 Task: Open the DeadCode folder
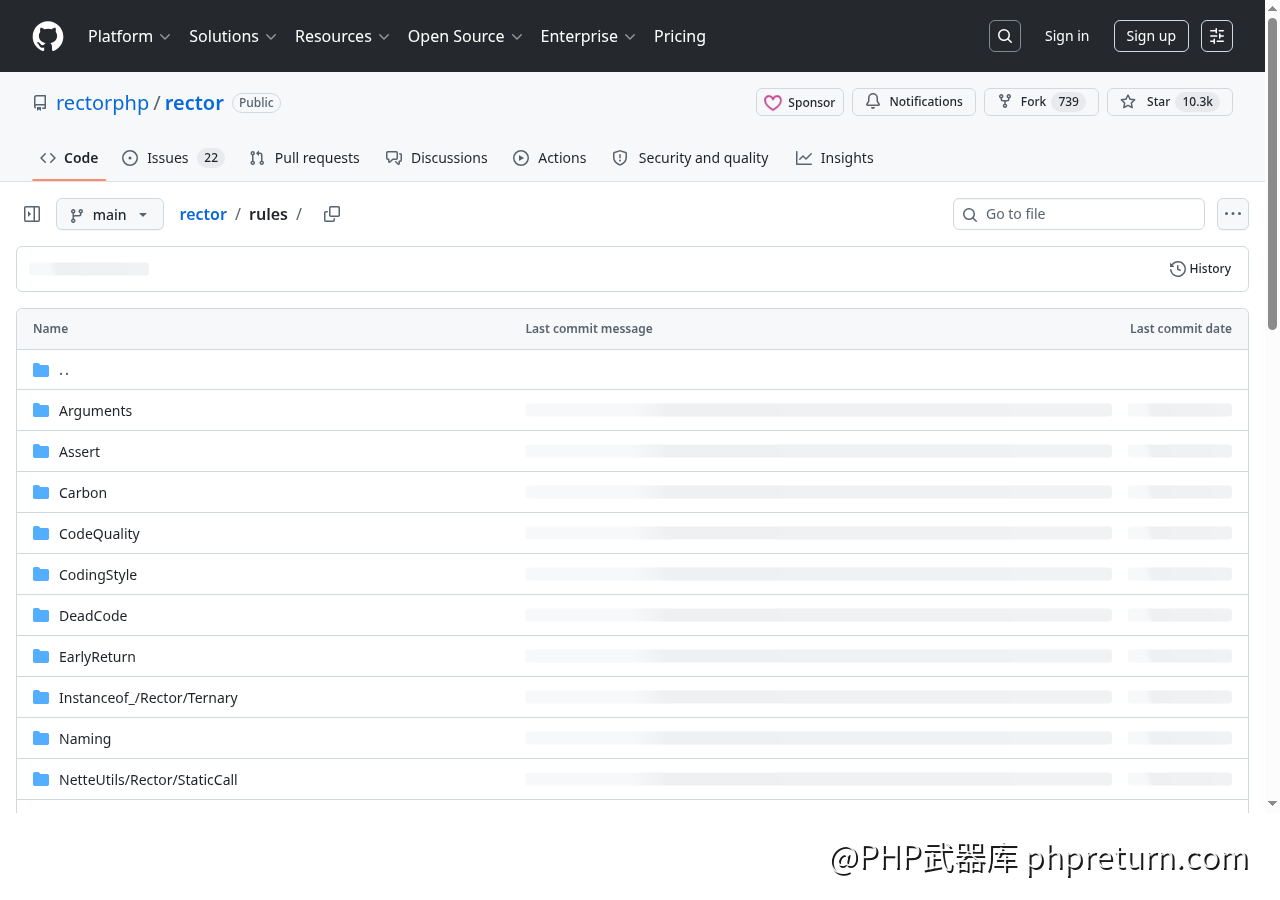click(93, 616)
